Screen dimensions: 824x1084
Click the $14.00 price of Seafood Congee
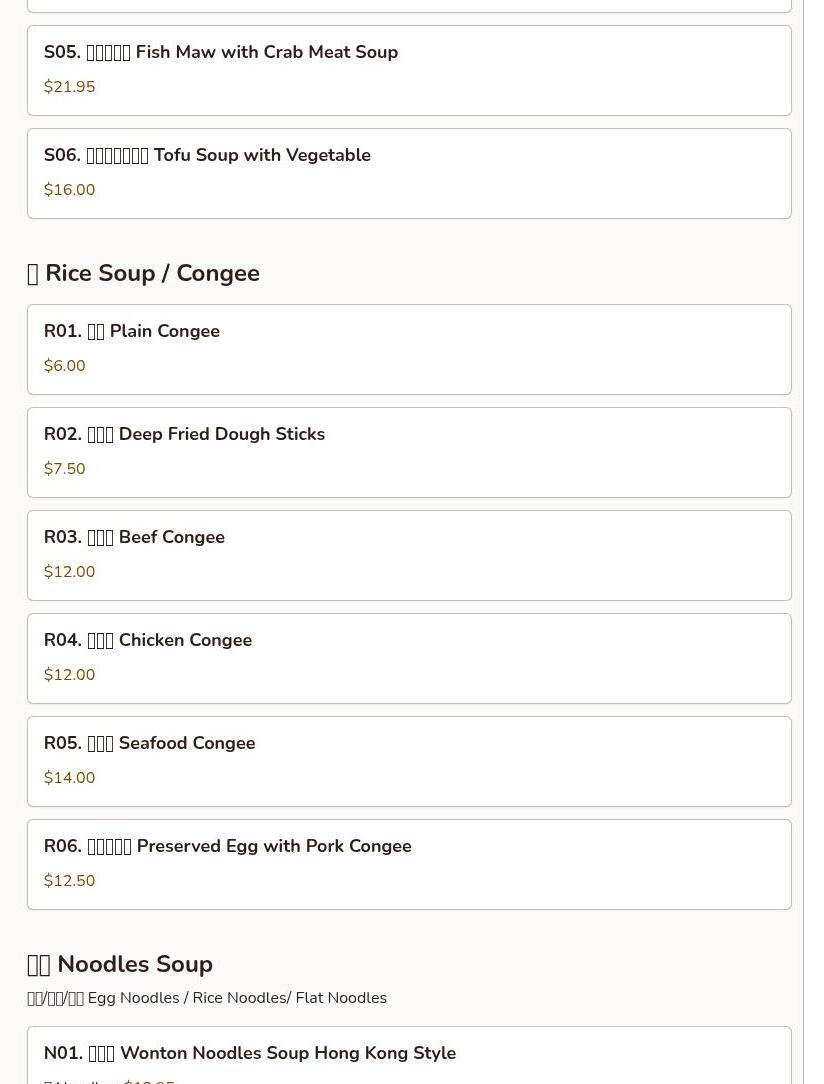tap(69, 778)
